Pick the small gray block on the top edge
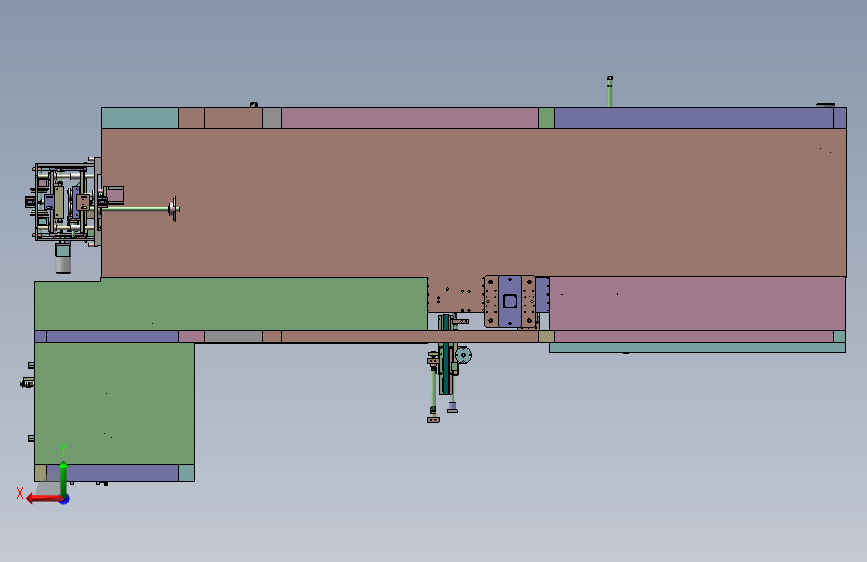This screenshot has width=867, height=562. 271,118
